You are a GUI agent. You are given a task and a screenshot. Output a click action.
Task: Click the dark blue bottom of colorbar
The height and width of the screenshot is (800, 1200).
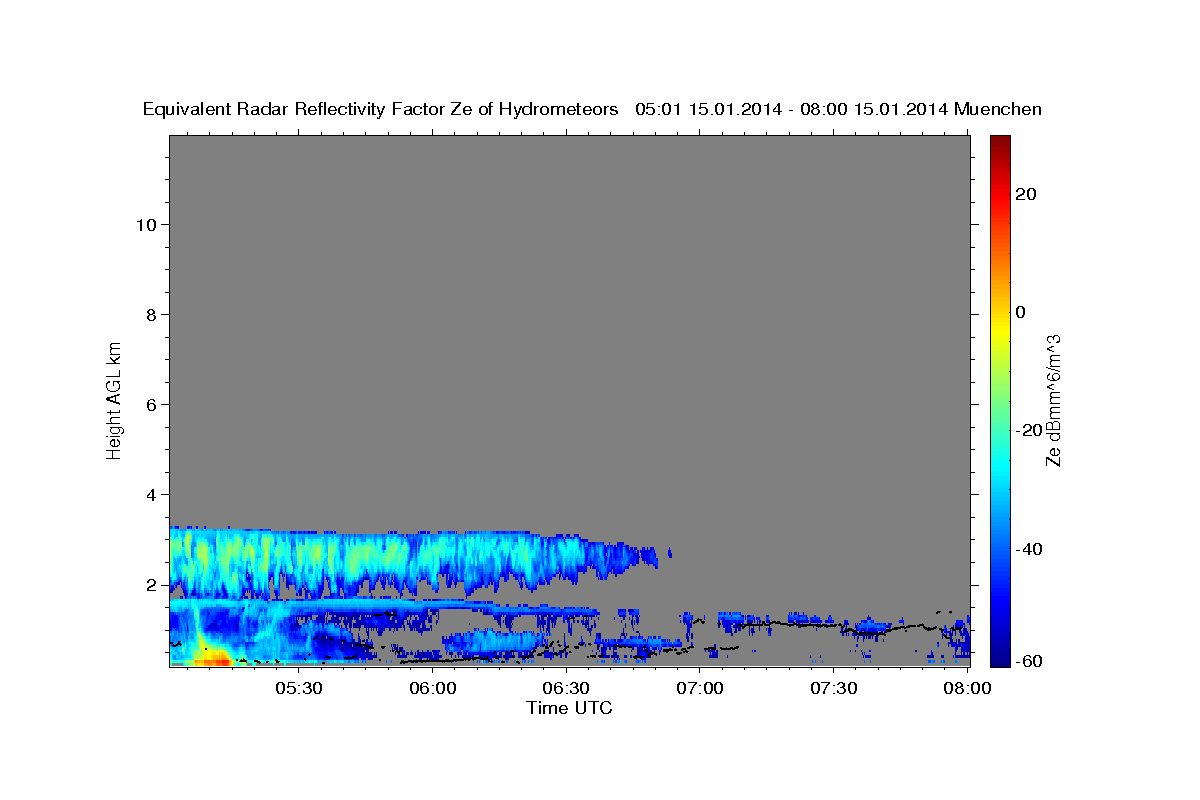point(999,658)
